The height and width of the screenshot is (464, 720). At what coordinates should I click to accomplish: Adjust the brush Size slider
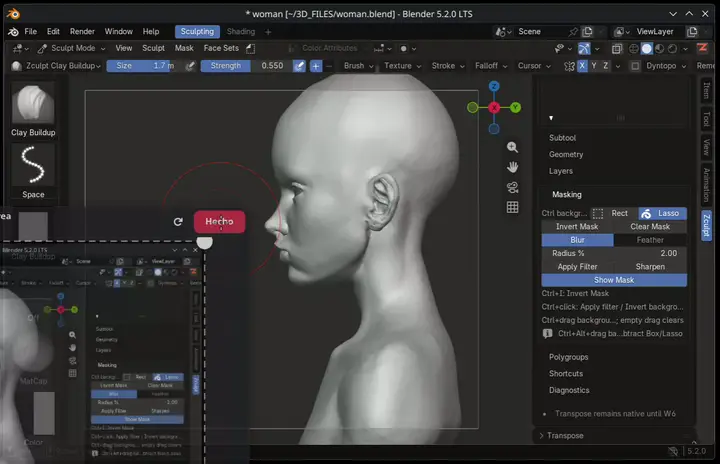point(145,66)
